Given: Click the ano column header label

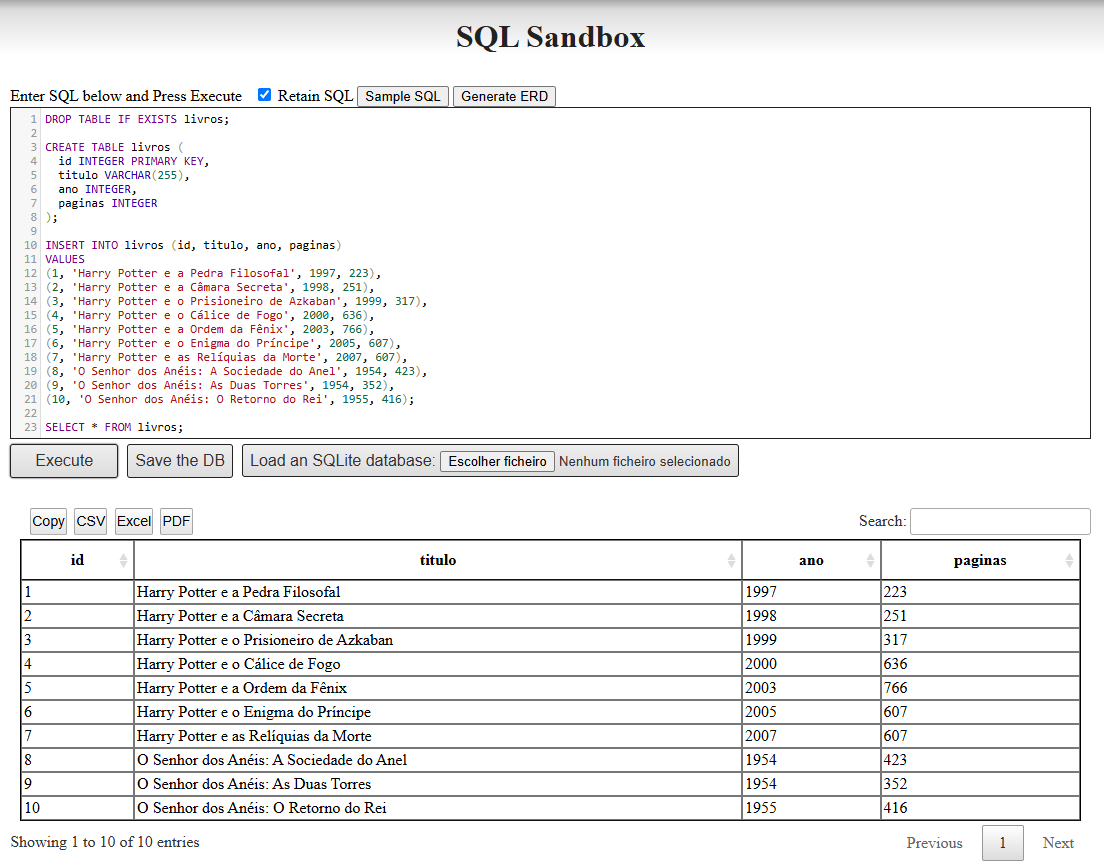Looking at the screenshot, I should (x=811, y=561).
